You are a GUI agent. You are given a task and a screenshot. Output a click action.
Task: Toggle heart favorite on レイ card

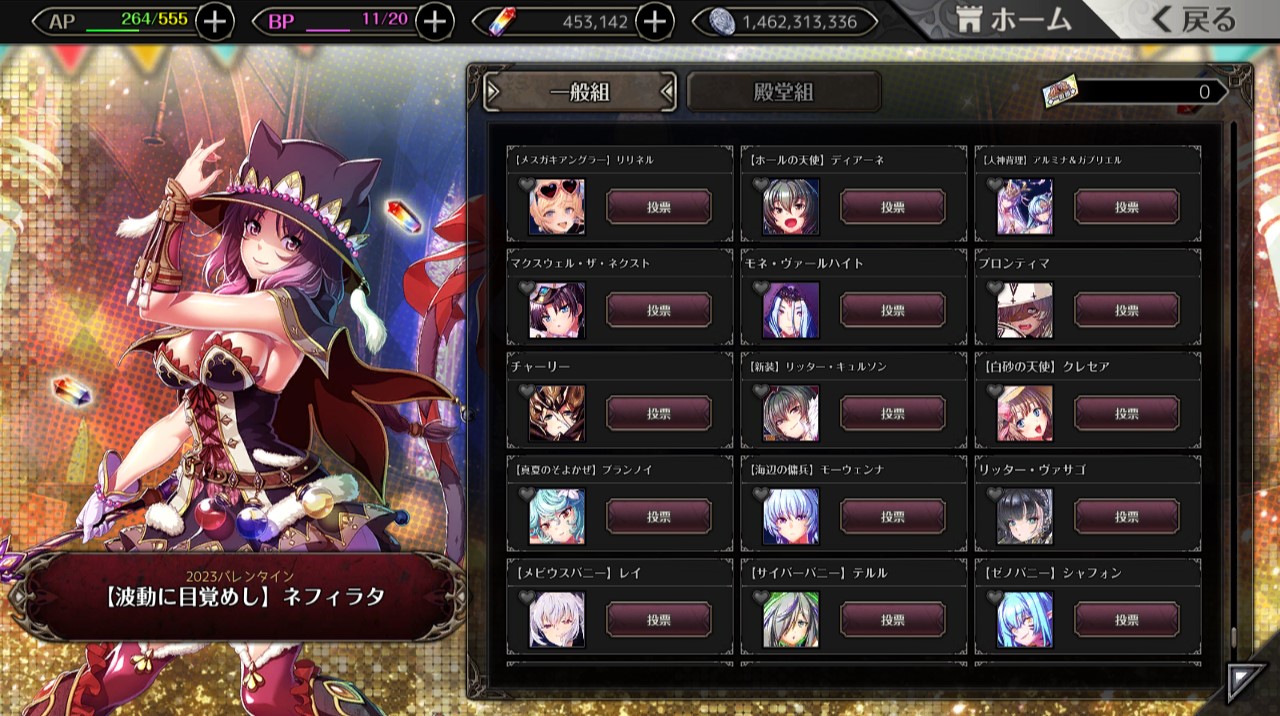(526, 597)
